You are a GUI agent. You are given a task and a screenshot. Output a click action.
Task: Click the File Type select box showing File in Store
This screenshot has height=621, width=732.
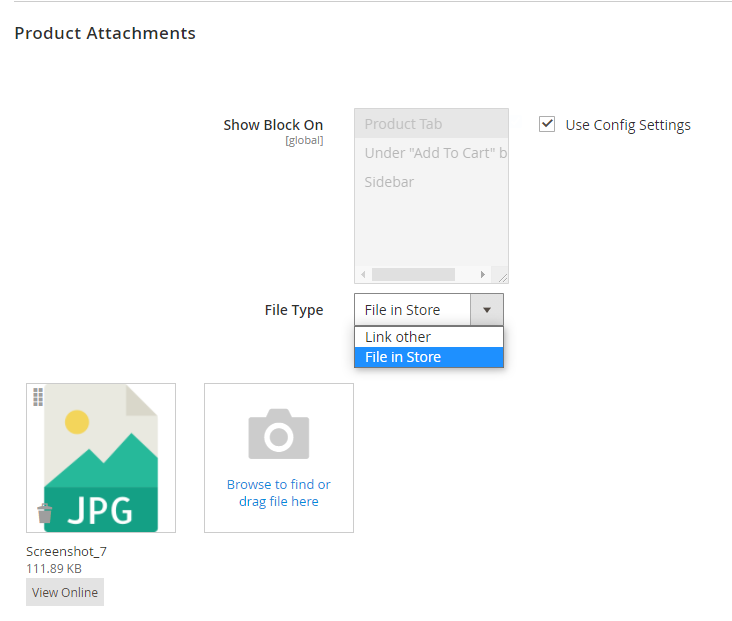(x=412, y=310)
